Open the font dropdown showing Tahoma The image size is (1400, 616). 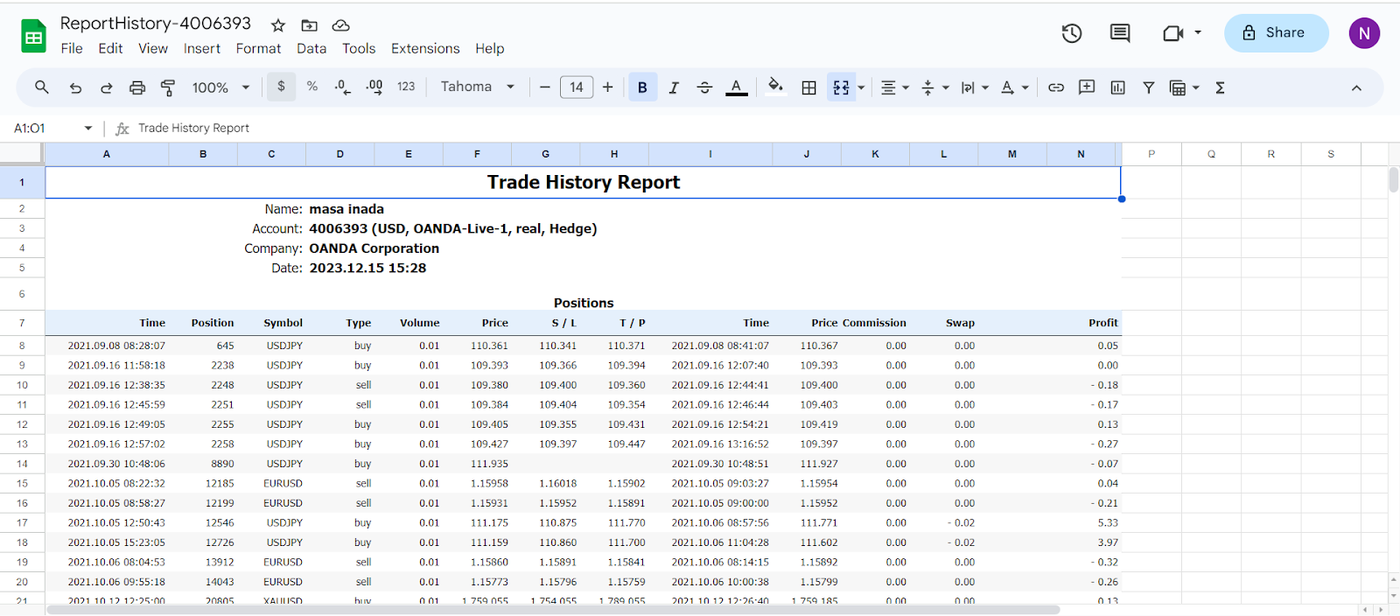[x=478, y=87]
